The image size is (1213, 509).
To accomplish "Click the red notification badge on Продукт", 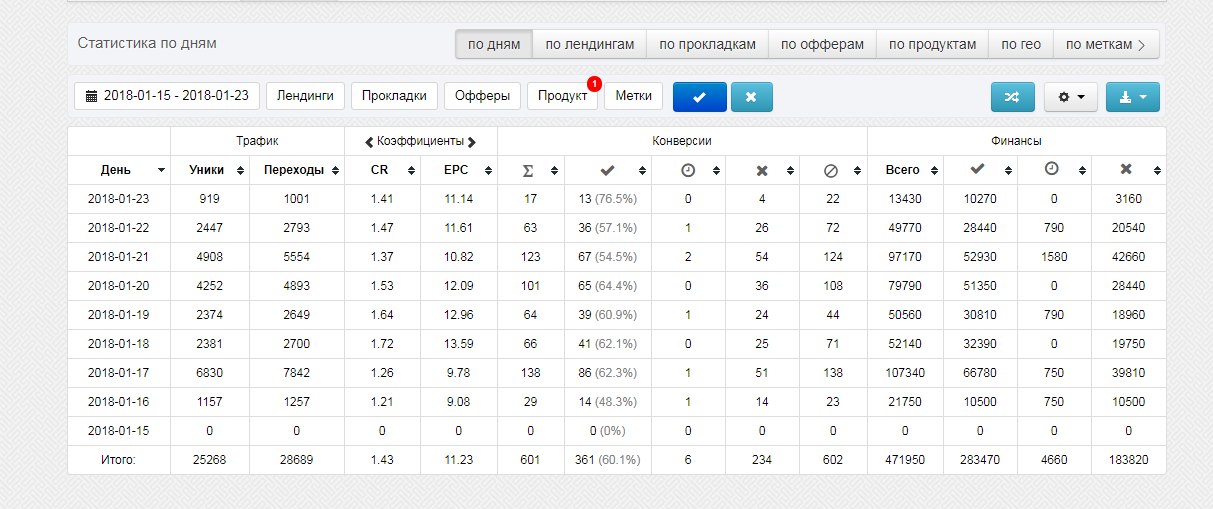I will [594, 83].
